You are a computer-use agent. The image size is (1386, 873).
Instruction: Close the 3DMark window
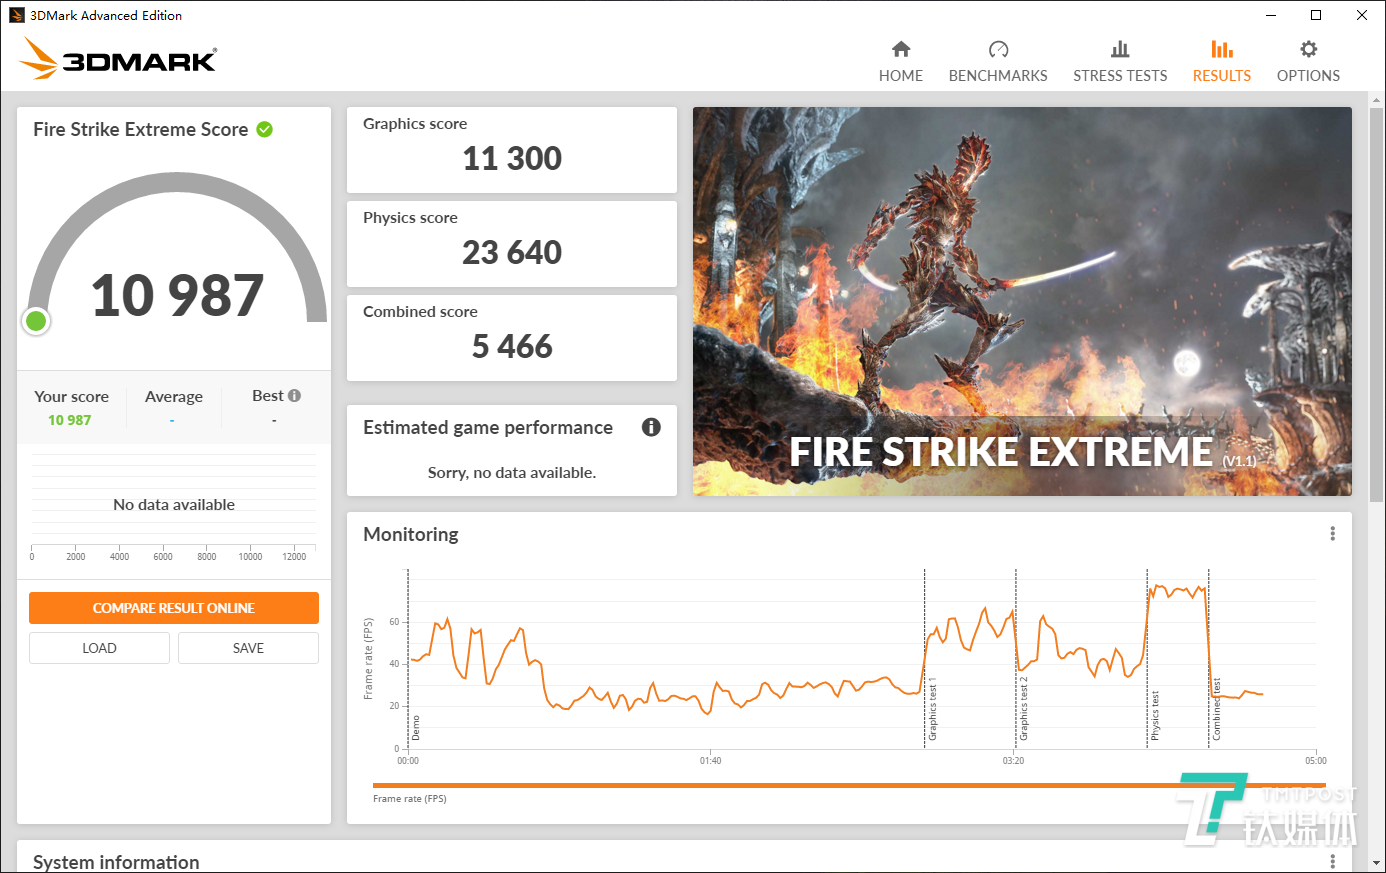click(x=1362, y=15)
